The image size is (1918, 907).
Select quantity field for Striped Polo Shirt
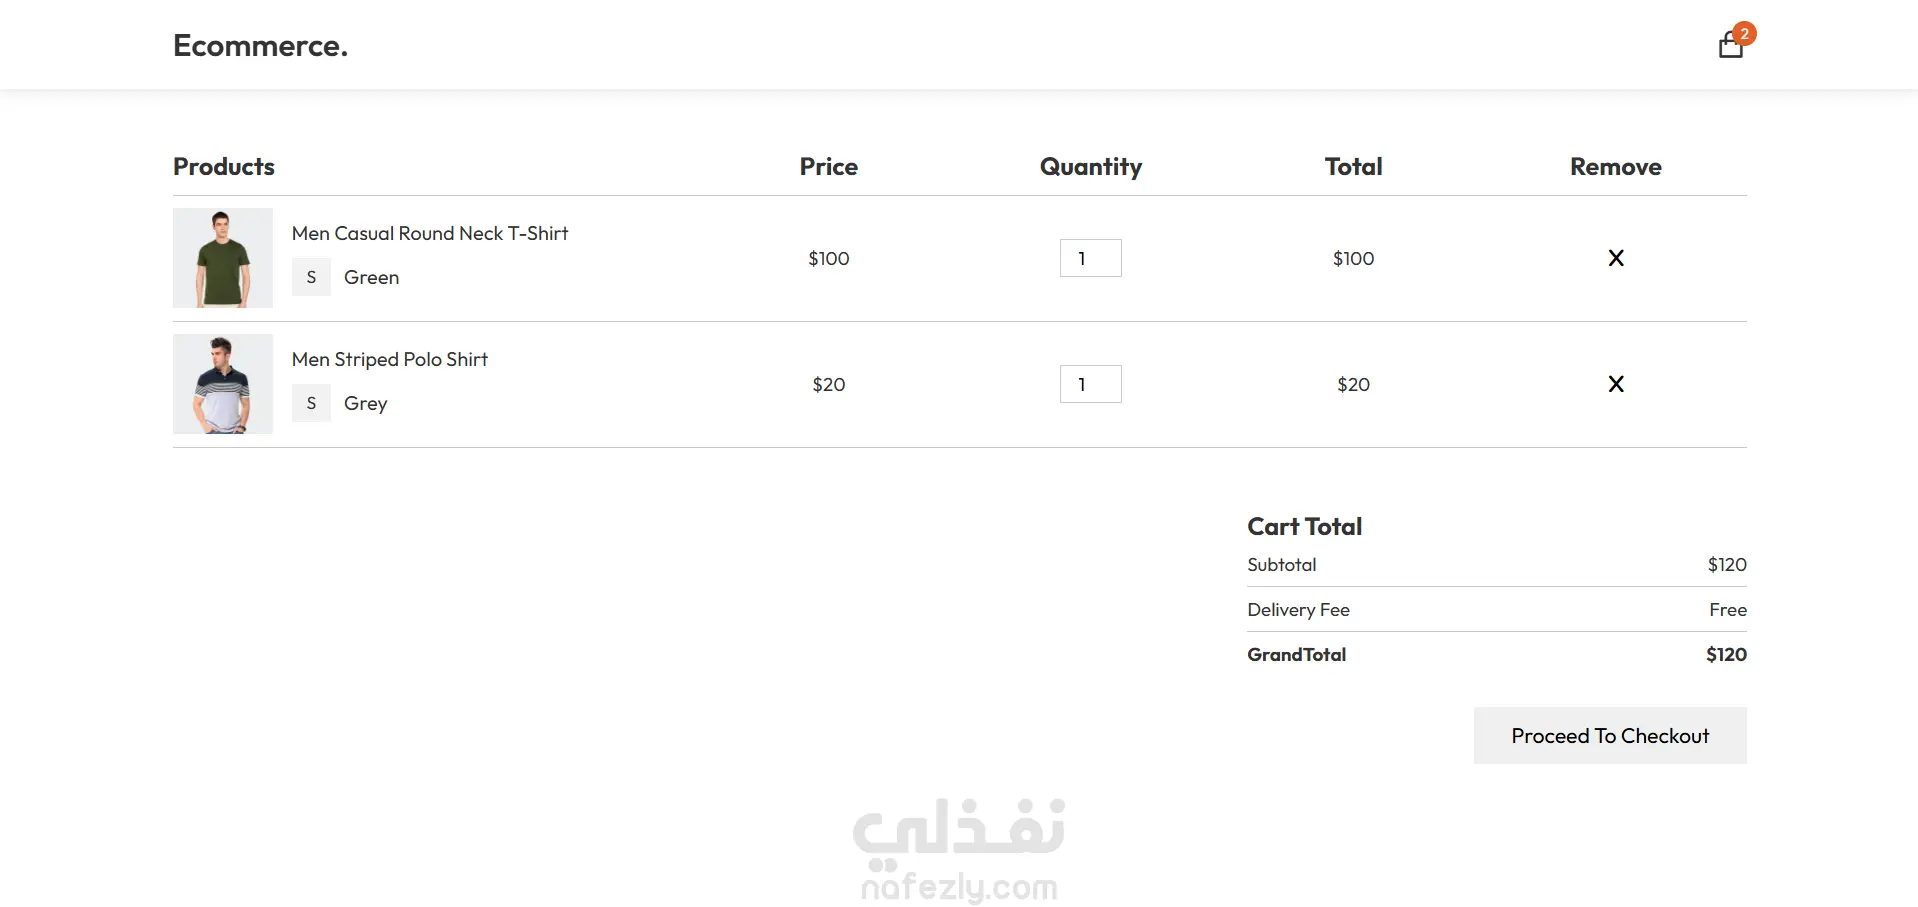click(x=1091, y=384)
